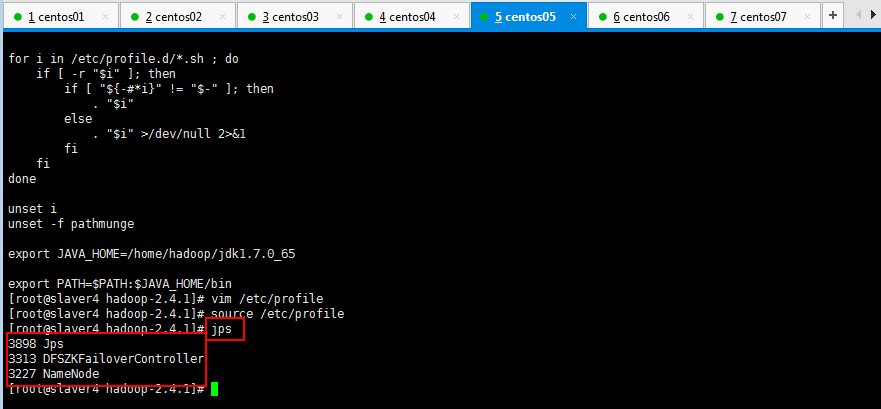Open a new session tab with plus button

834,15
